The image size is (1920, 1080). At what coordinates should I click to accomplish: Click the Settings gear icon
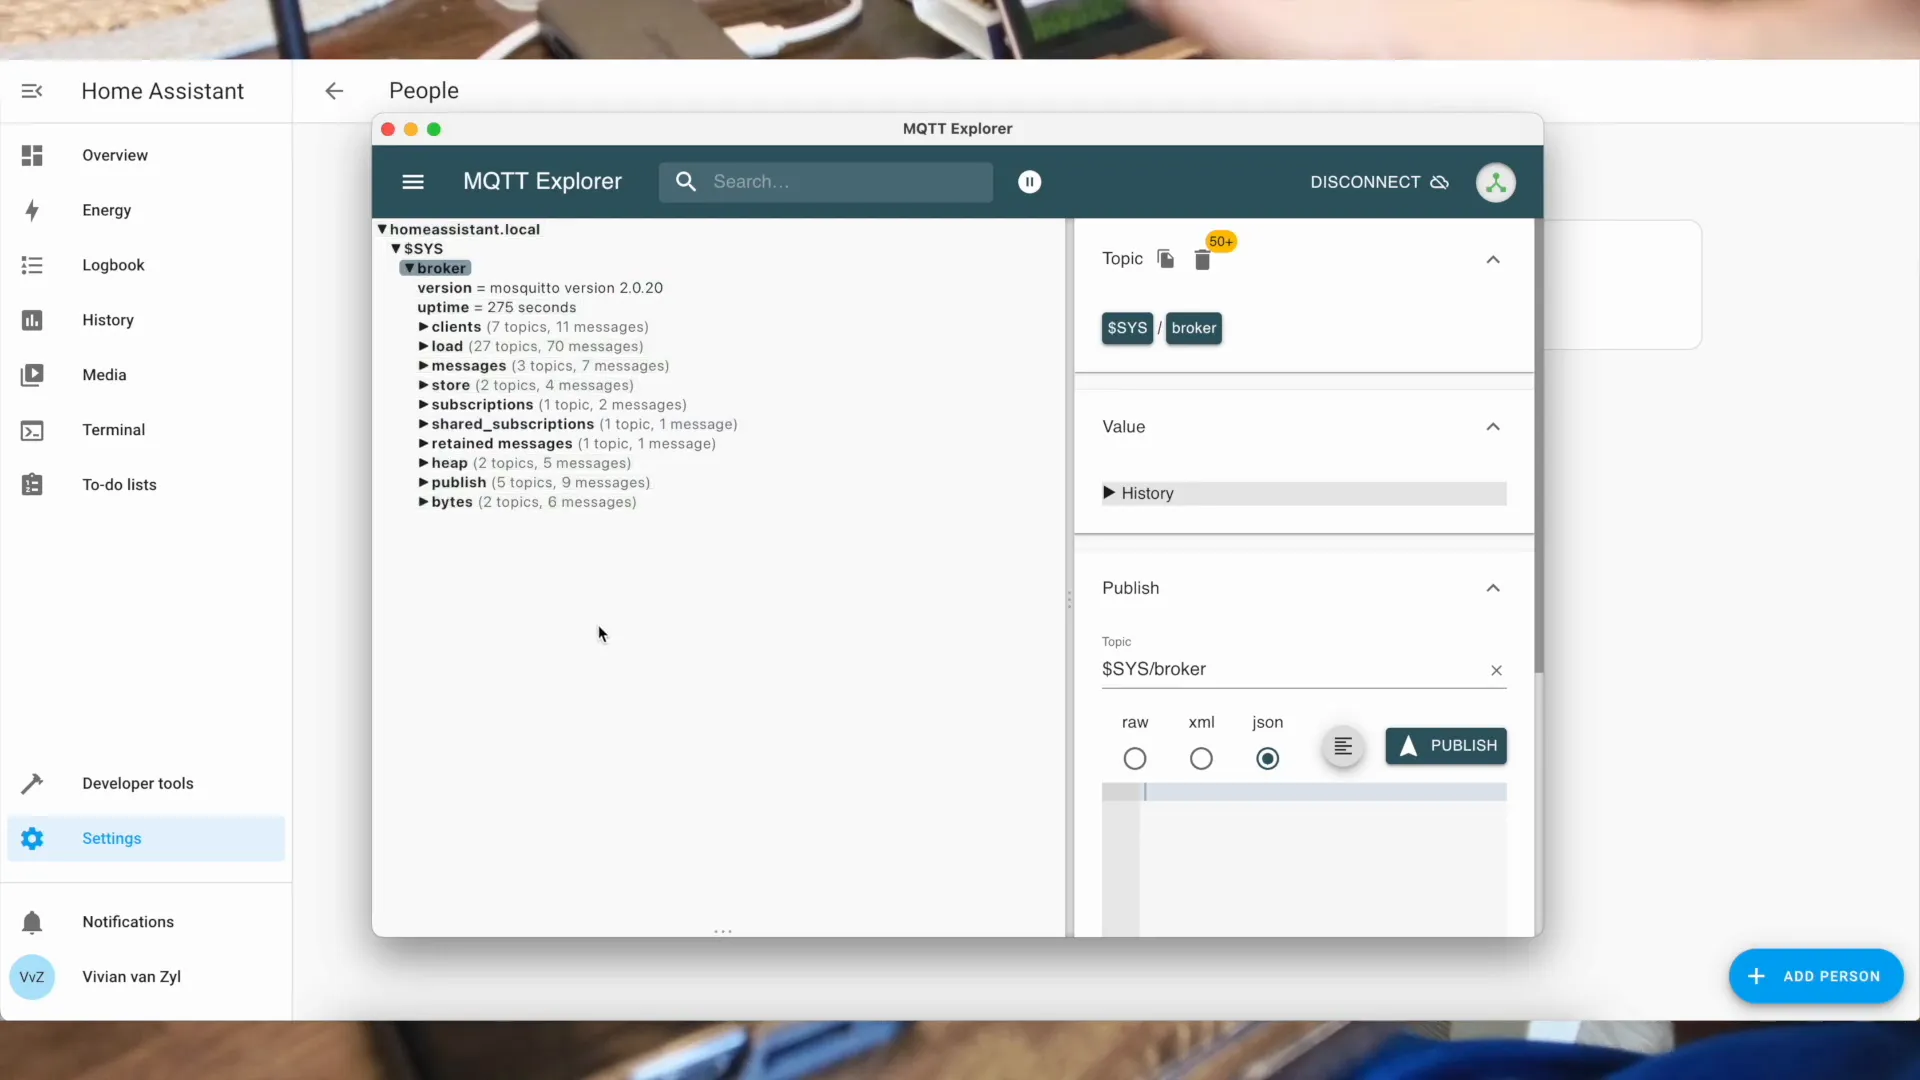[32, 838]
